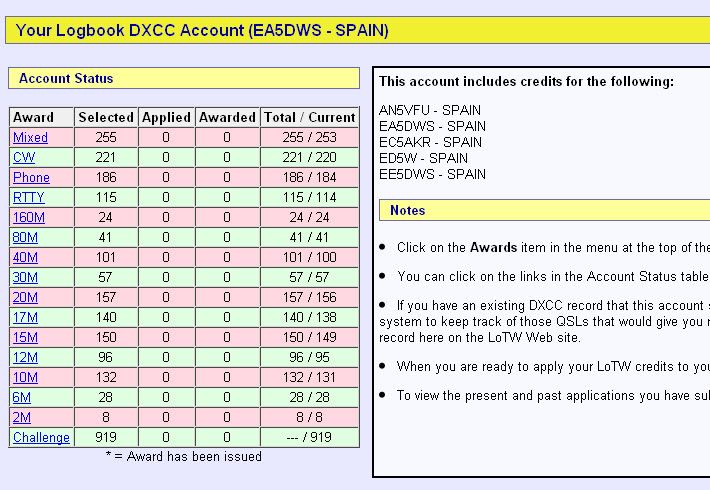Click the 40M selected value 101
The image size is (710, 490).
[x=106, y=257]
